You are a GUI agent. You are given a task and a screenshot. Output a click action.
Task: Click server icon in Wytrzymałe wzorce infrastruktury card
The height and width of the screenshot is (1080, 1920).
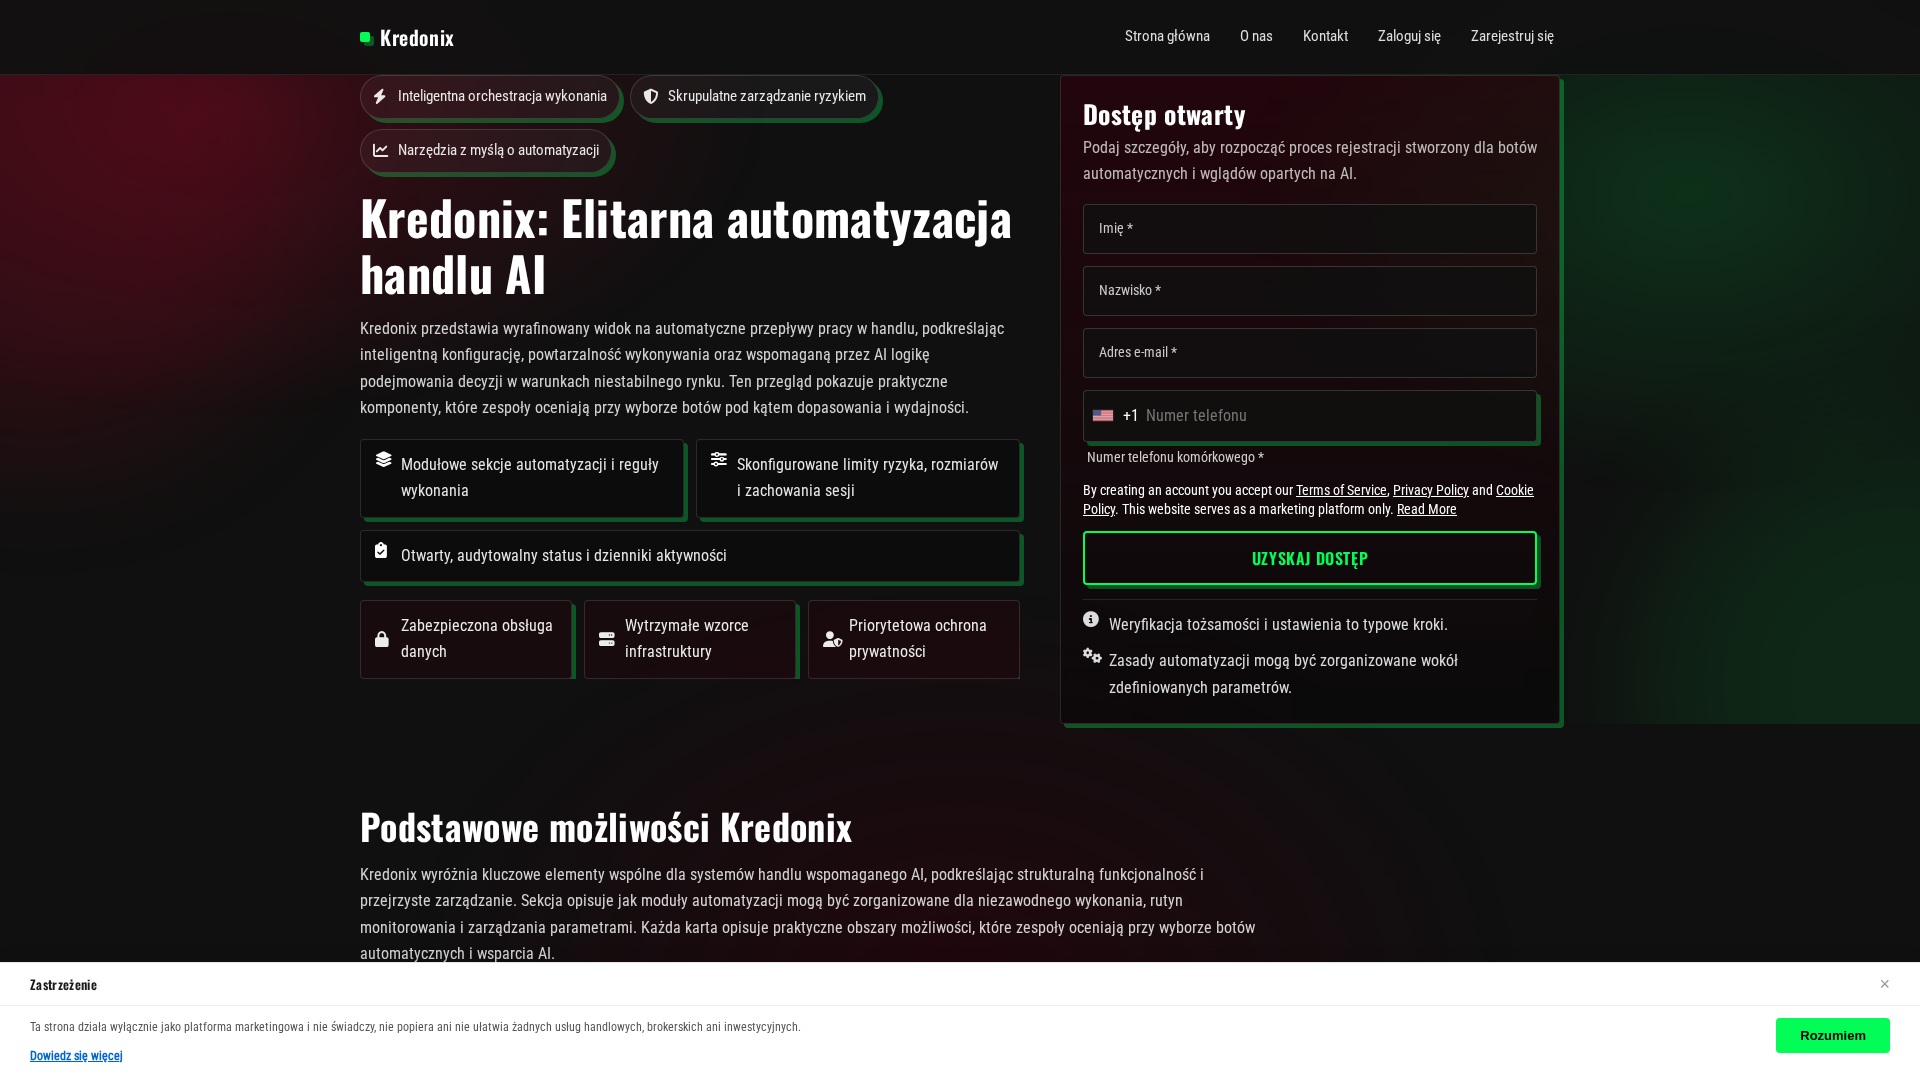point(607,639)
